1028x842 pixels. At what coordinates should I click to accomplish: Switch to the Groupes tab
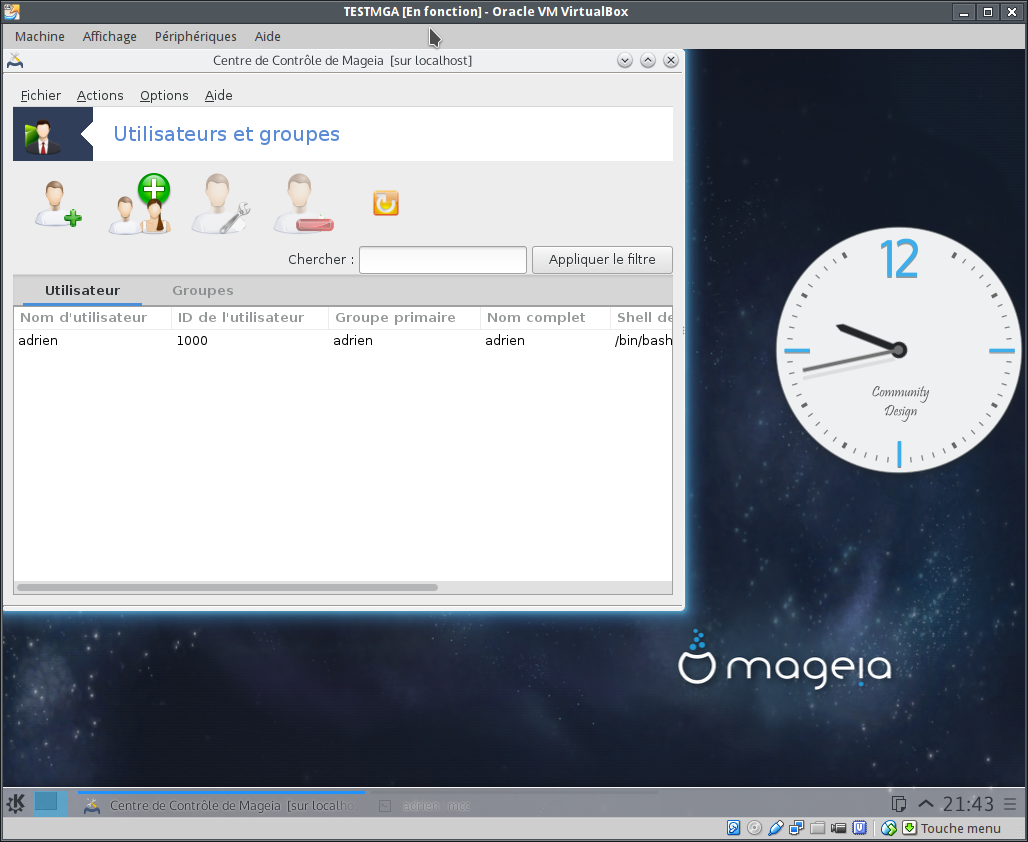[x=203, y=291]
